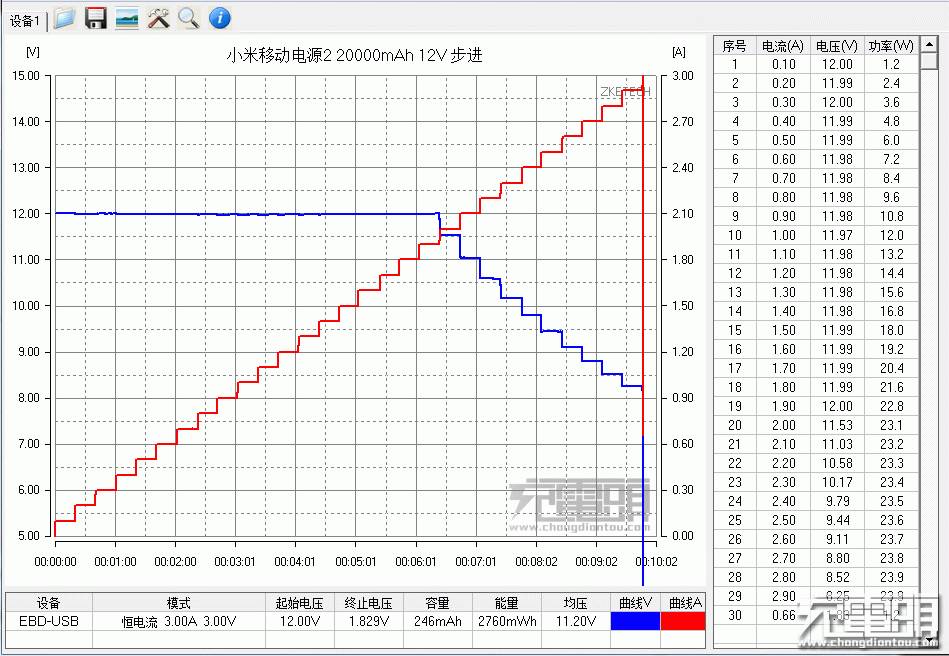949x656 pixels.
Task: Click the 功率(W) column header
Action: coord(891,46)
